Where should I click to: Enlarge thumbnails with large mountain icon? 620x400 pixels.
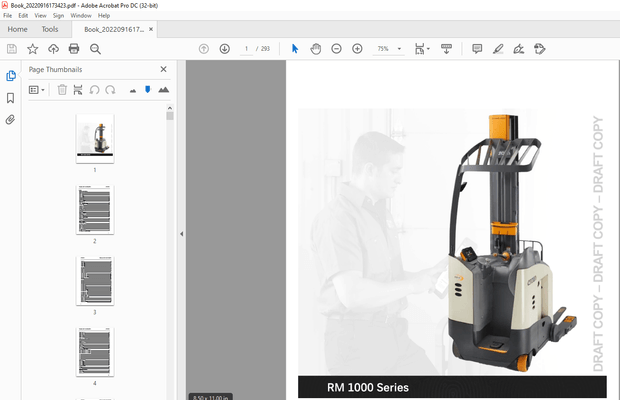tap(163, 90)
